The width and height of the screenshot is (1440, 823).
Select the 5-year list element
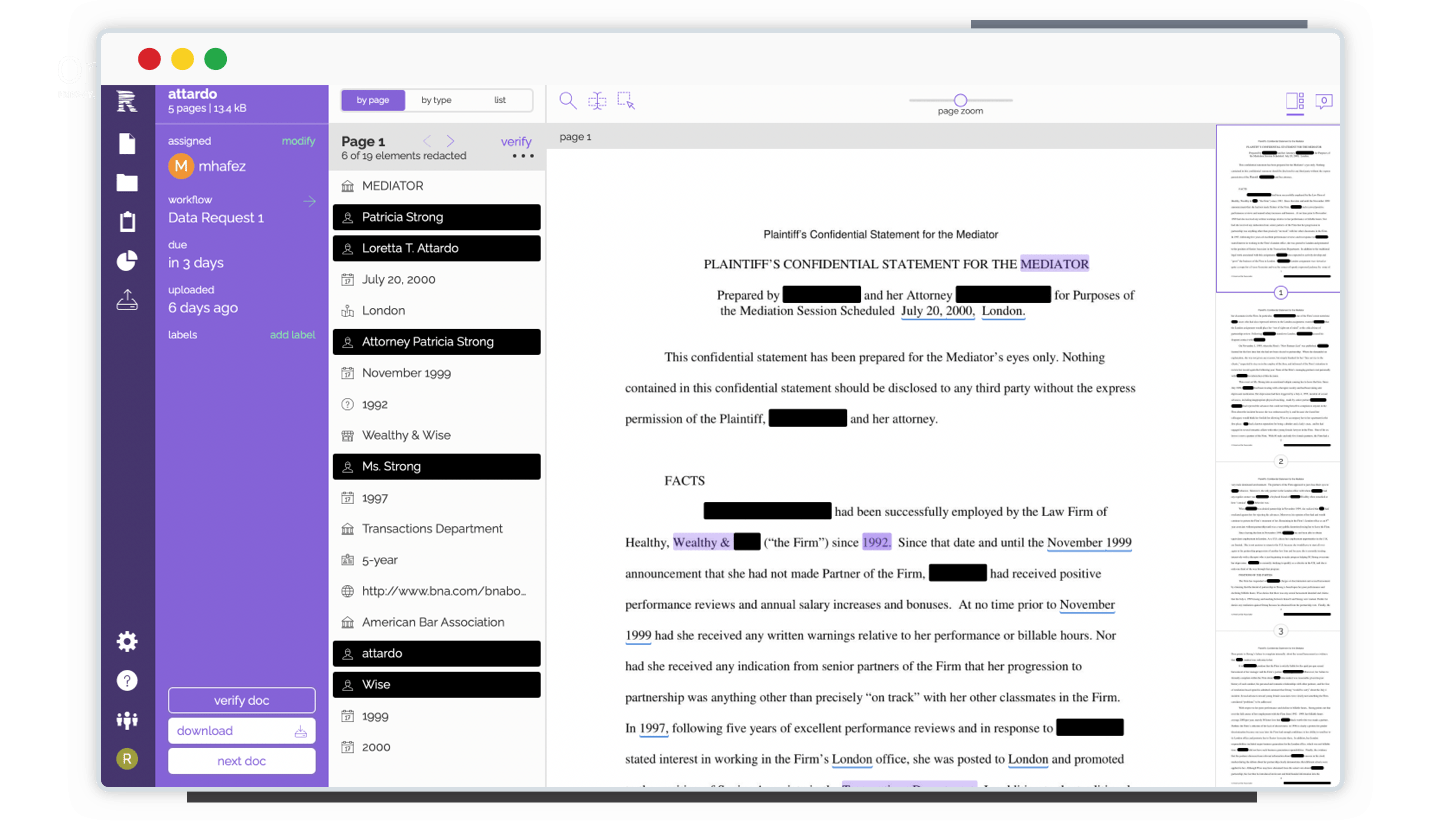437,560
